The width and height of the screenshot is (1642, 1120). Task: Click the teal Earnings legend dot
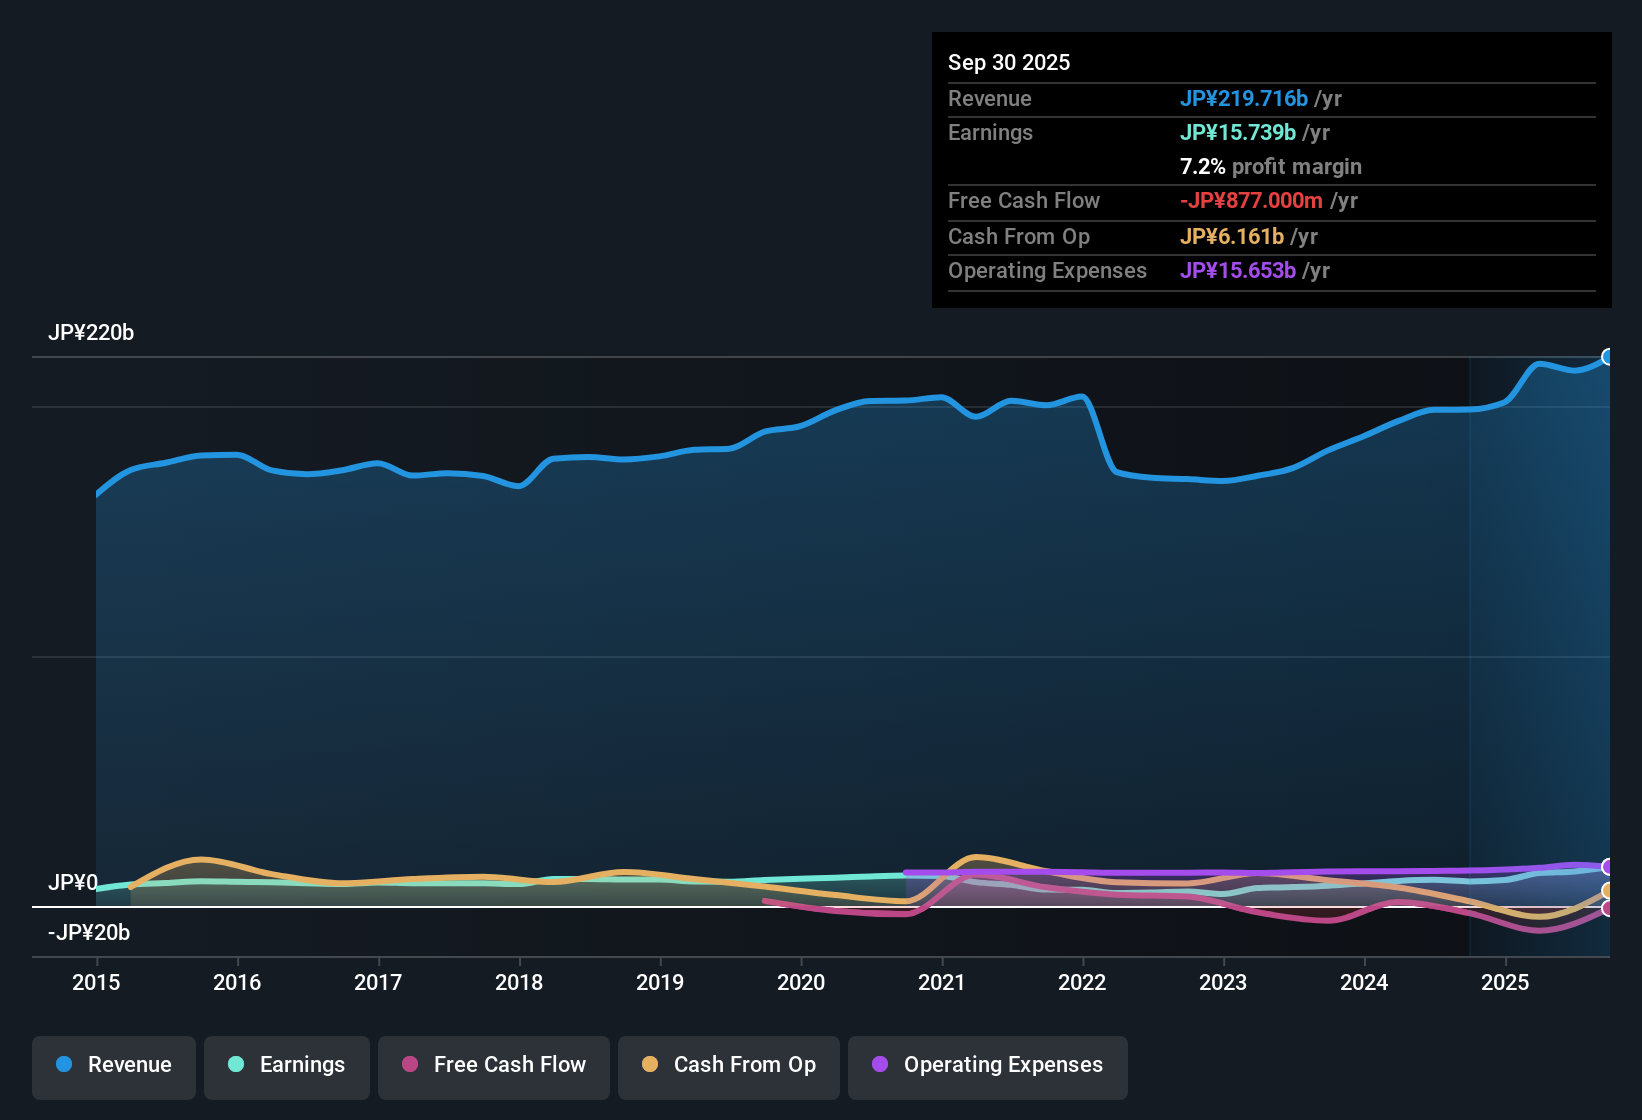[x=236, y=1065]
